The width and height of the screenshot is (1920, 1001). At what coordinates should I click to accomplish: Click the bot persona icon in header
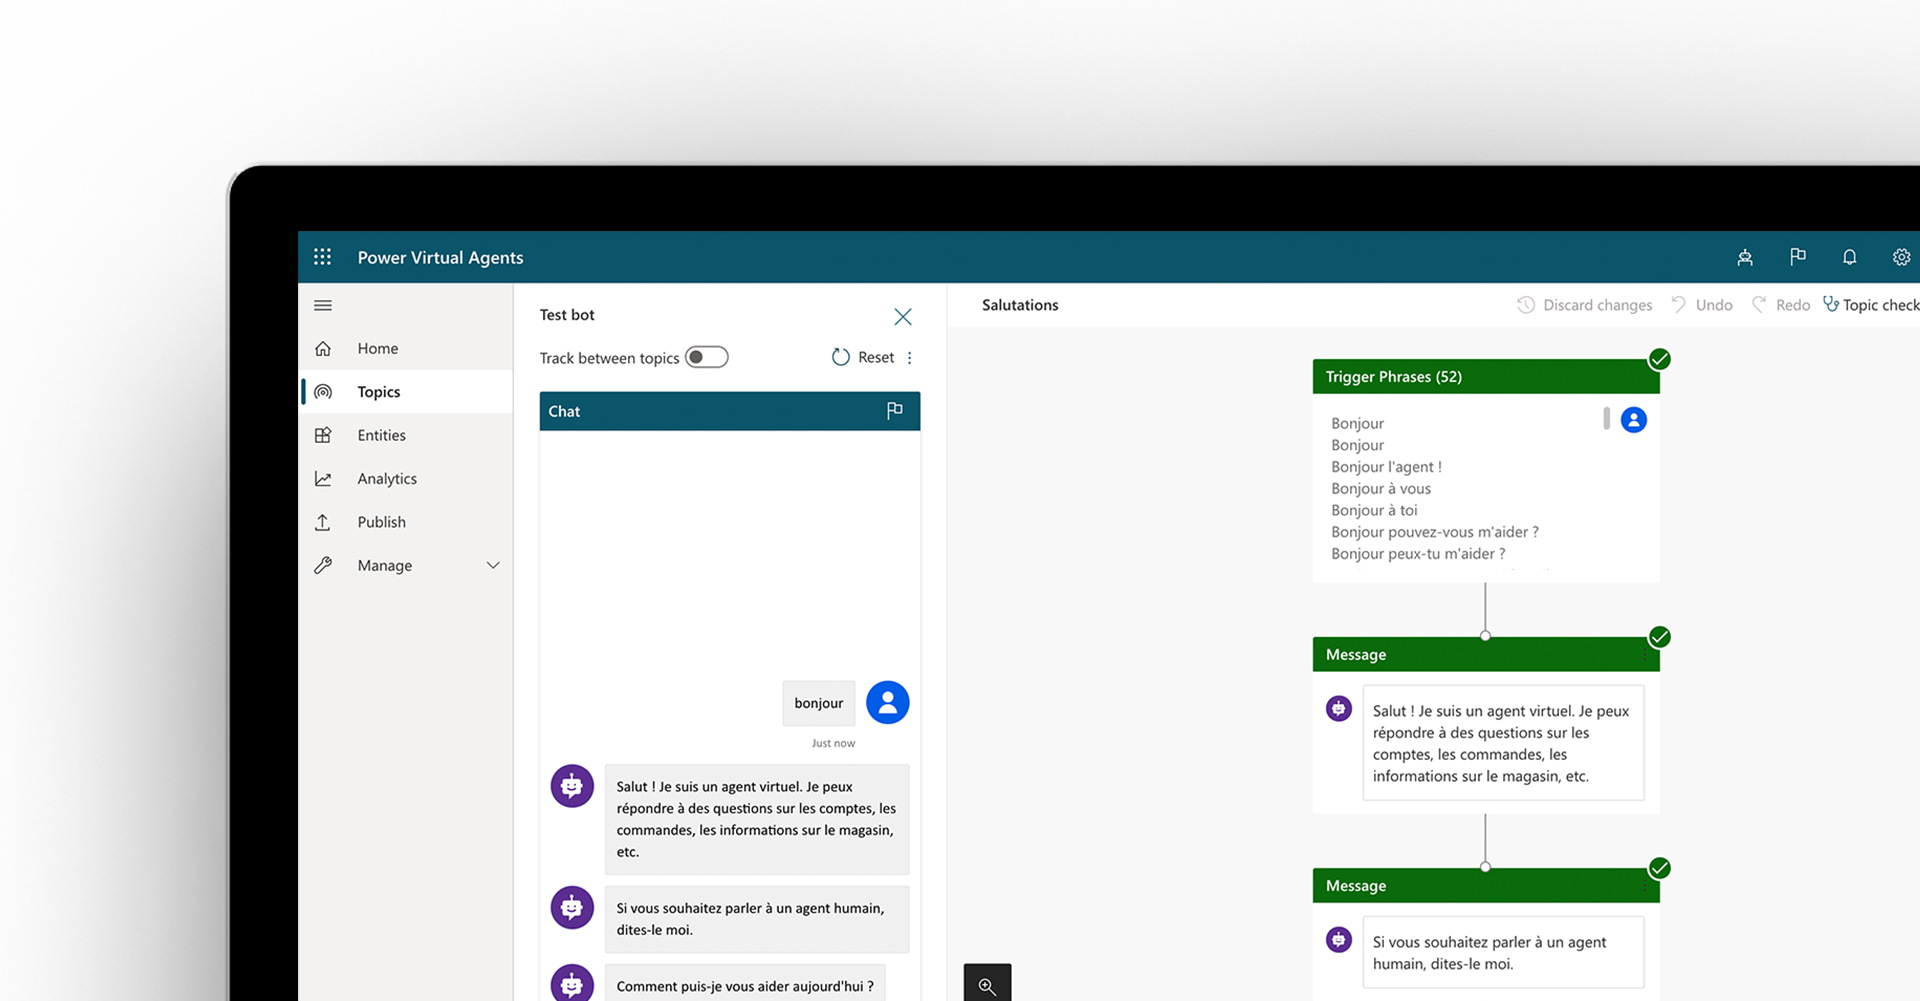(1745, 257)
